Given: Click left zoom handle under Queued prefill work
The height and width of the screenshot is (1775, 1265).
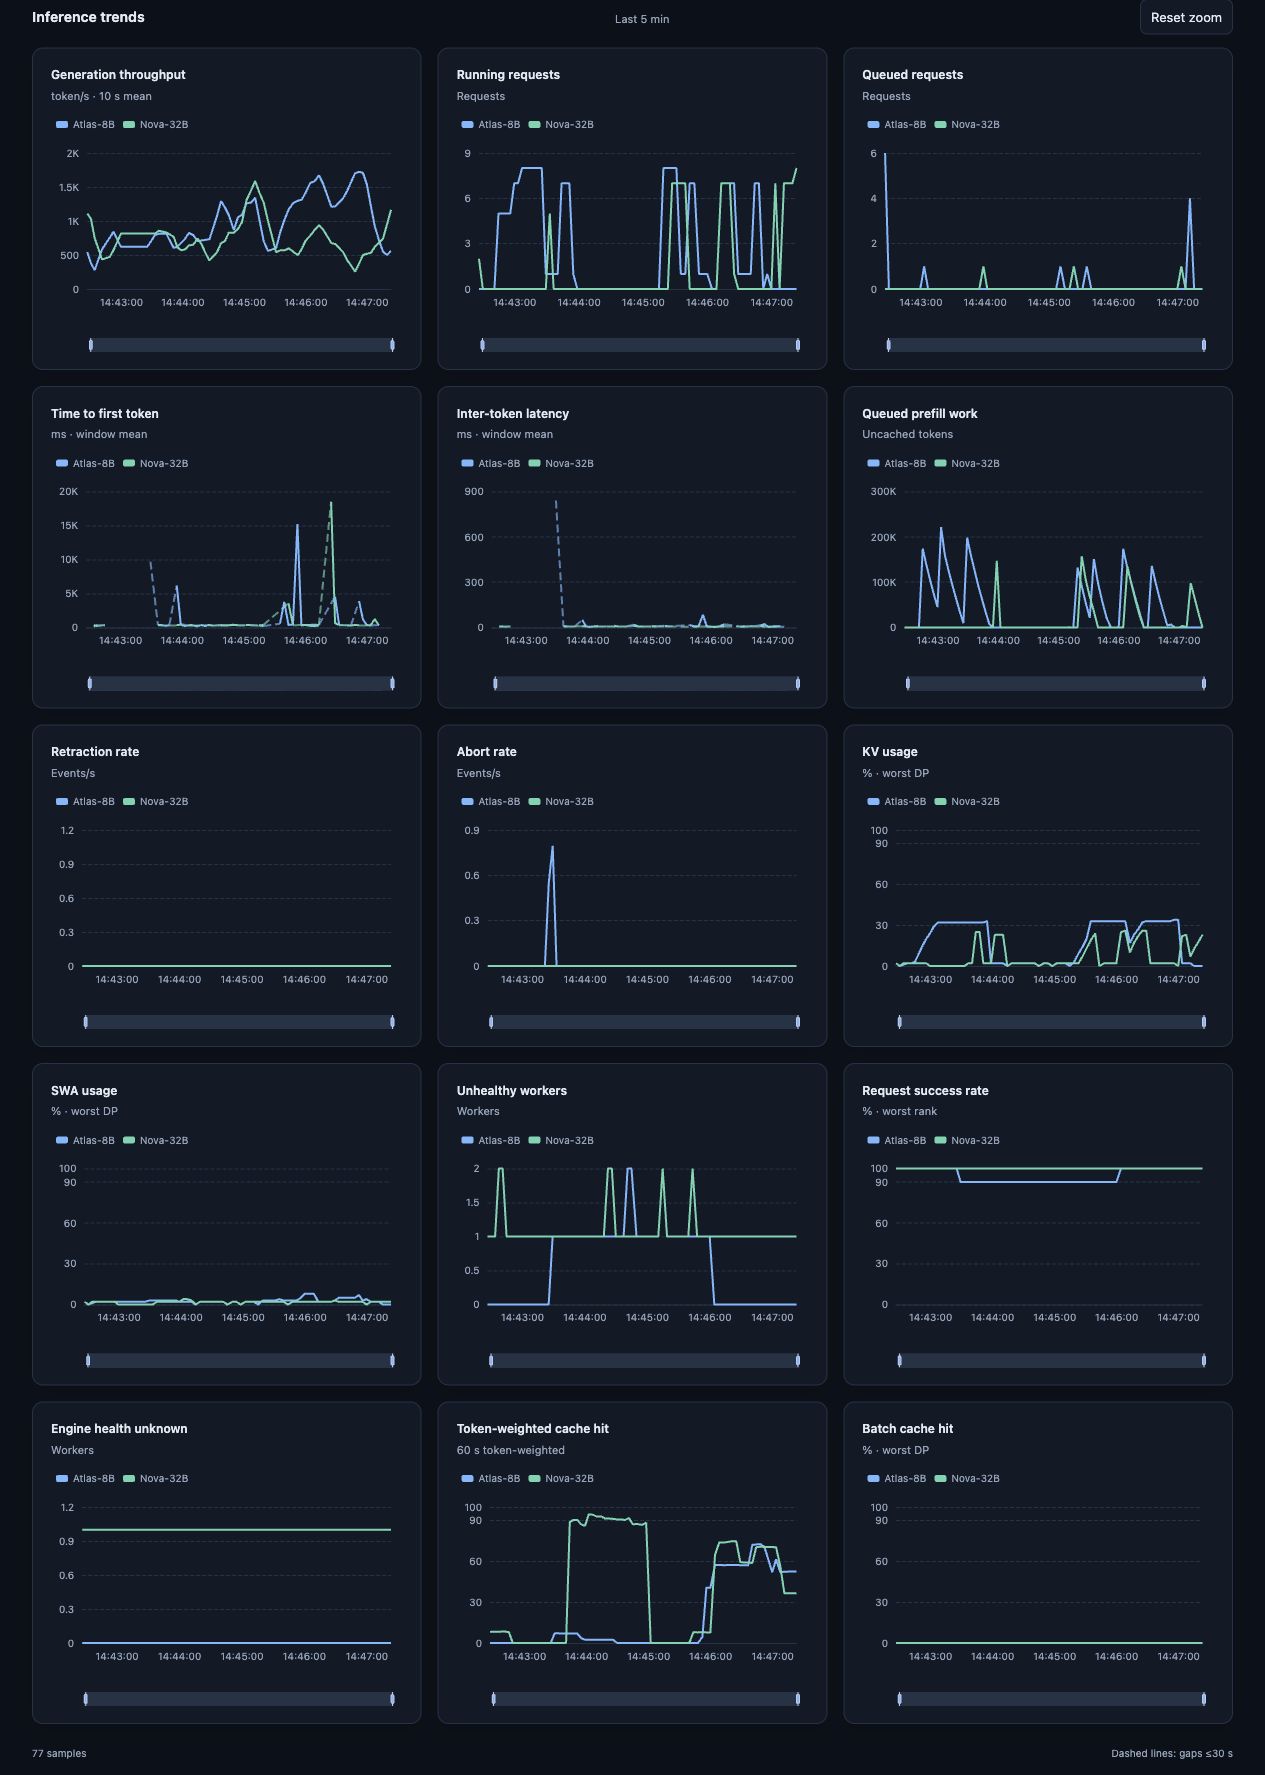Looking at the screenshot, I should (x=908, y=684).
